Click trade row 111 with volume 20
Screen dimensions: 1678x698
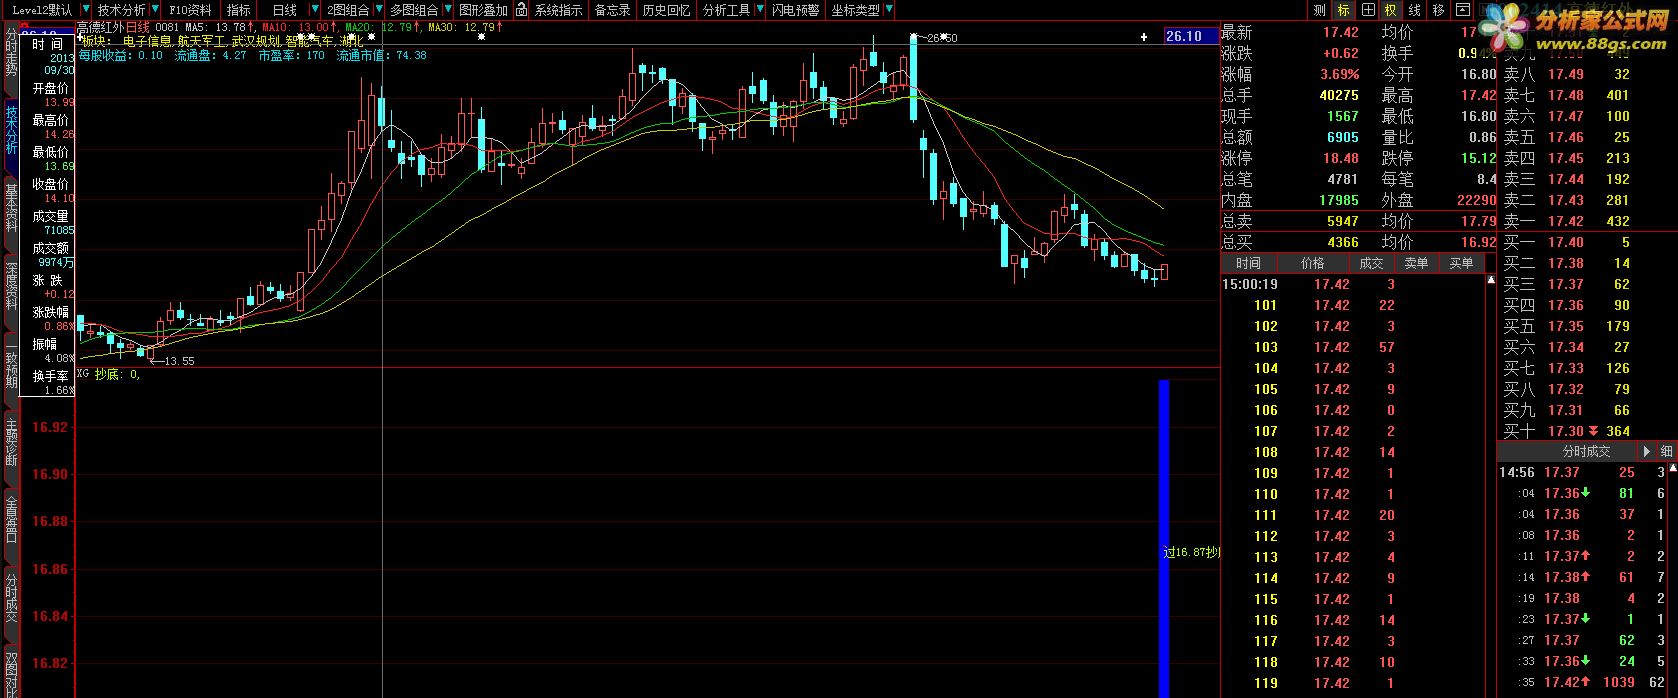1353,515
